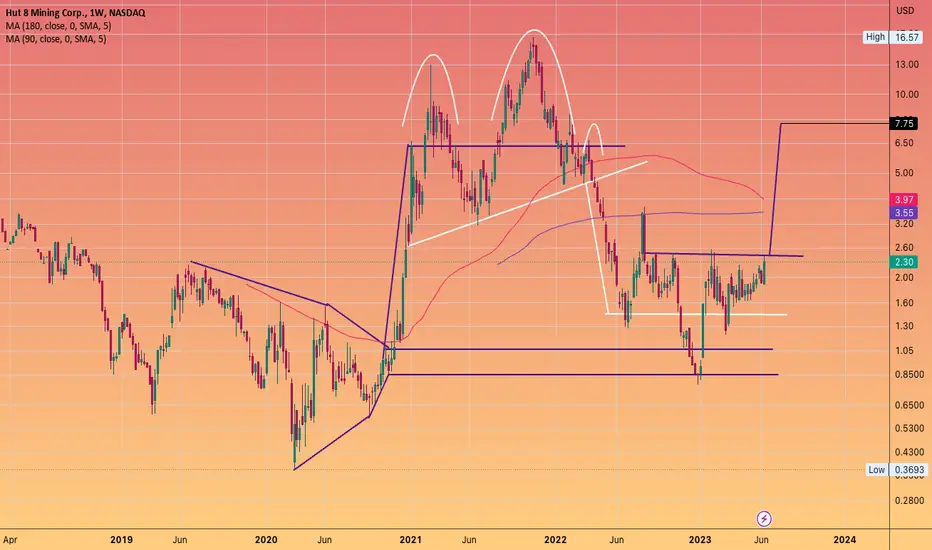Select the MA (90, close, 0, SMA, 5) legend
The width and height of the screenshot is (932, 550).
click(x=56, y=39)
